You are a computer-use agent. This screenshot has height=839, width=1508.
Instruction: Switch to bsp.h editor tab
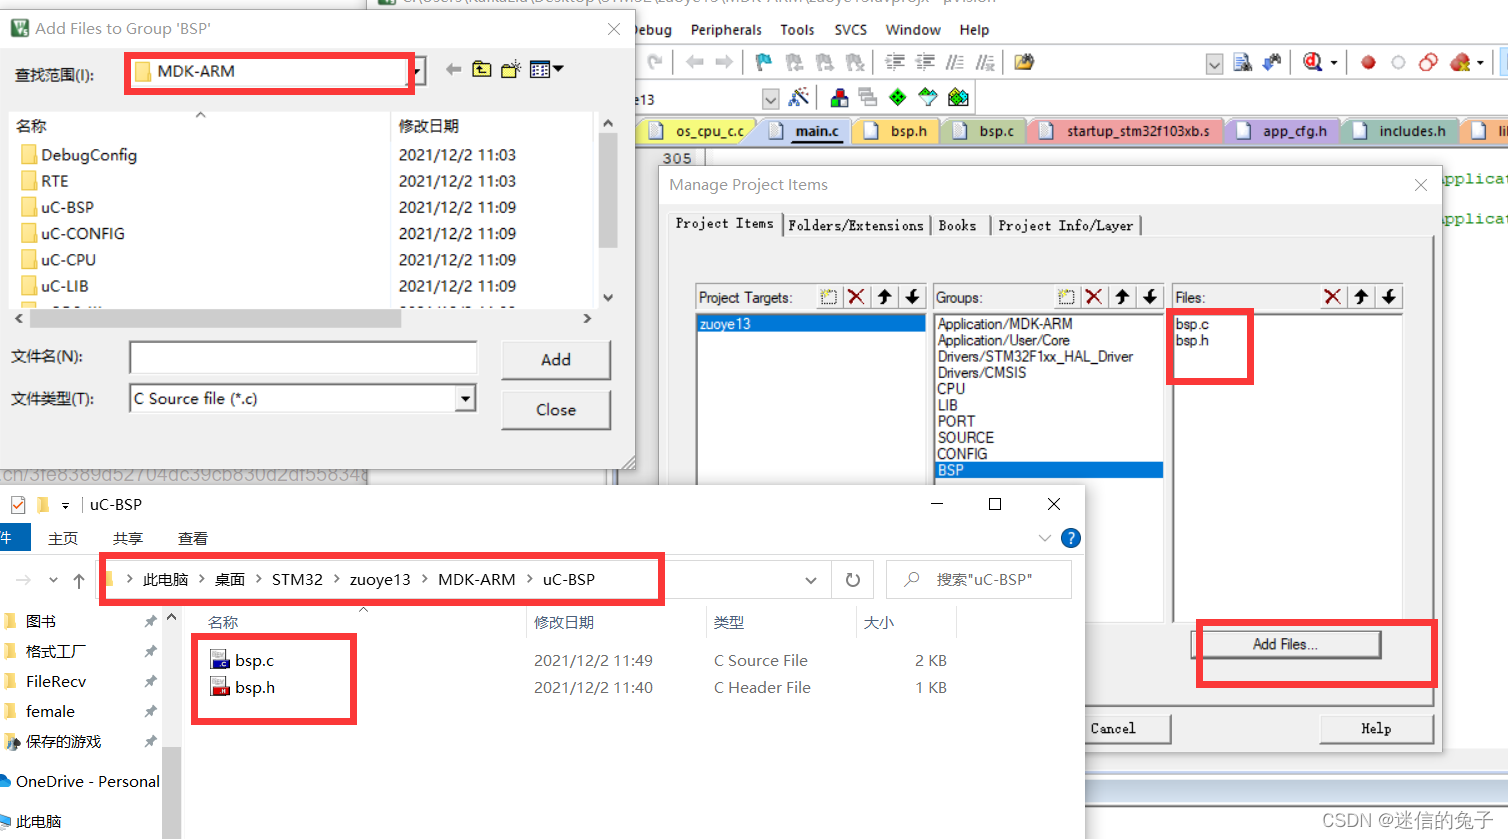pyautogui.click(x=897, y=131)
